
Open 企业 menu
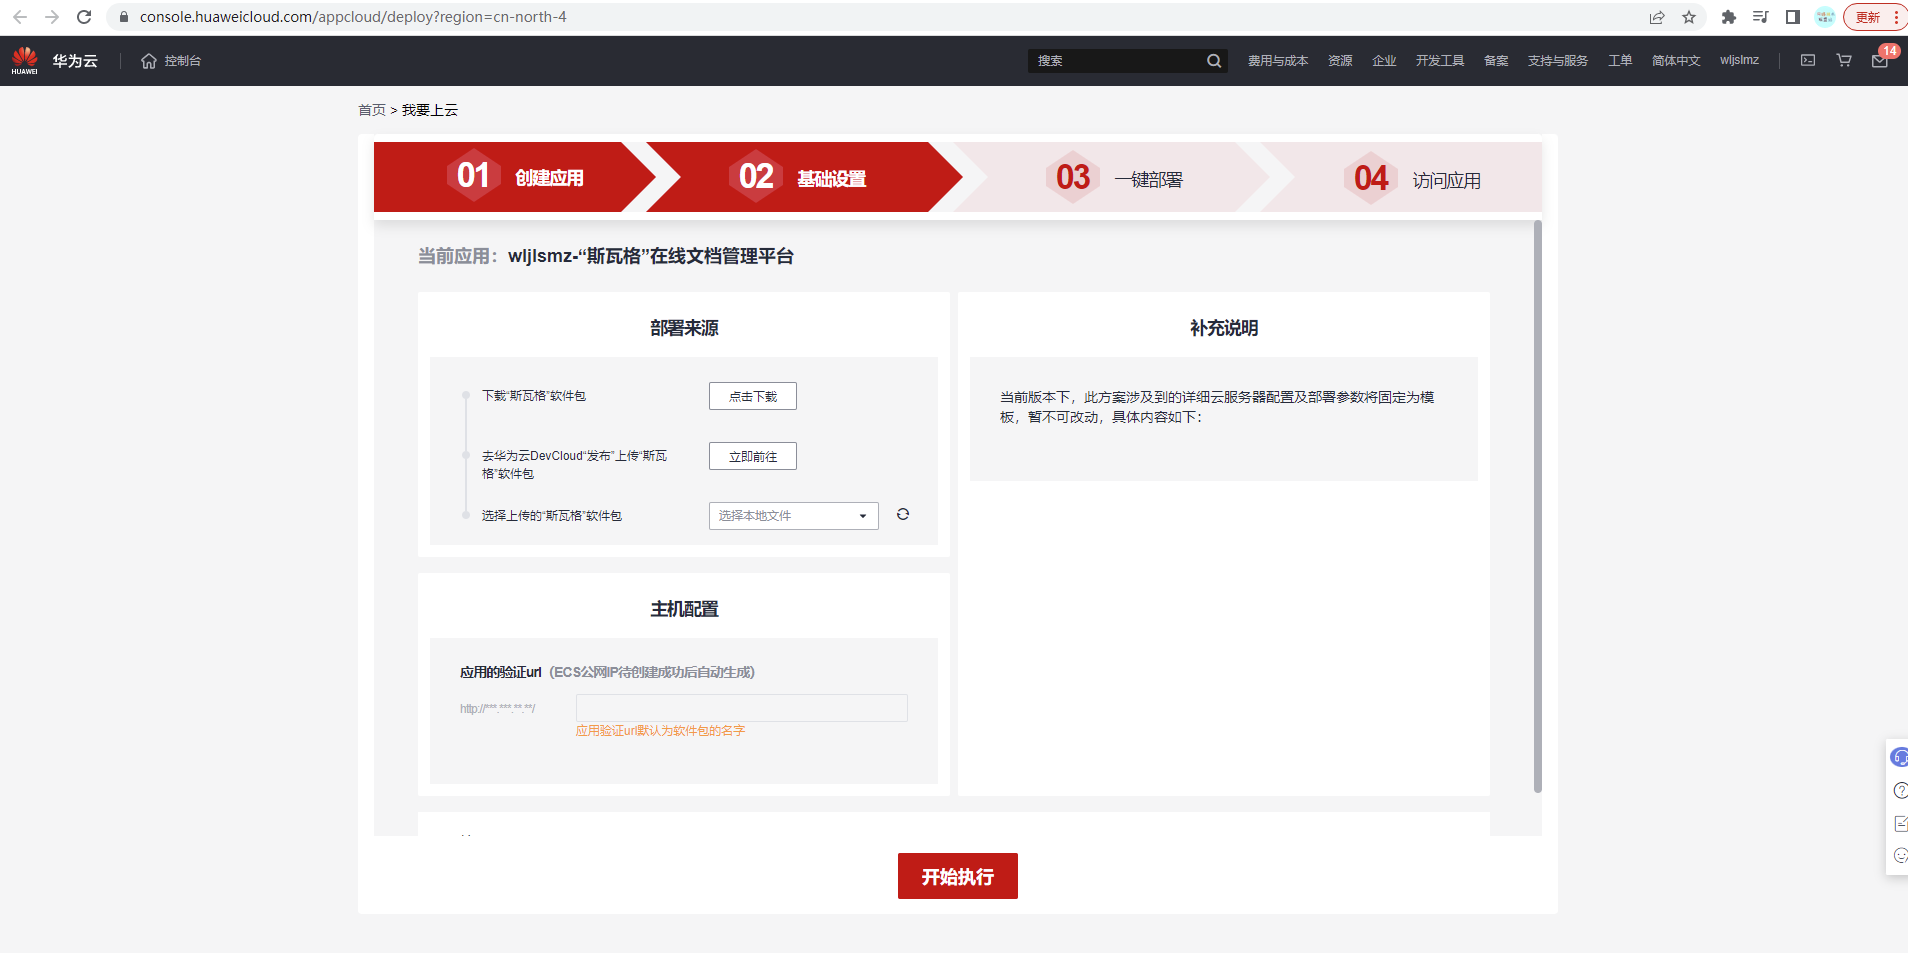(1384, 61)
